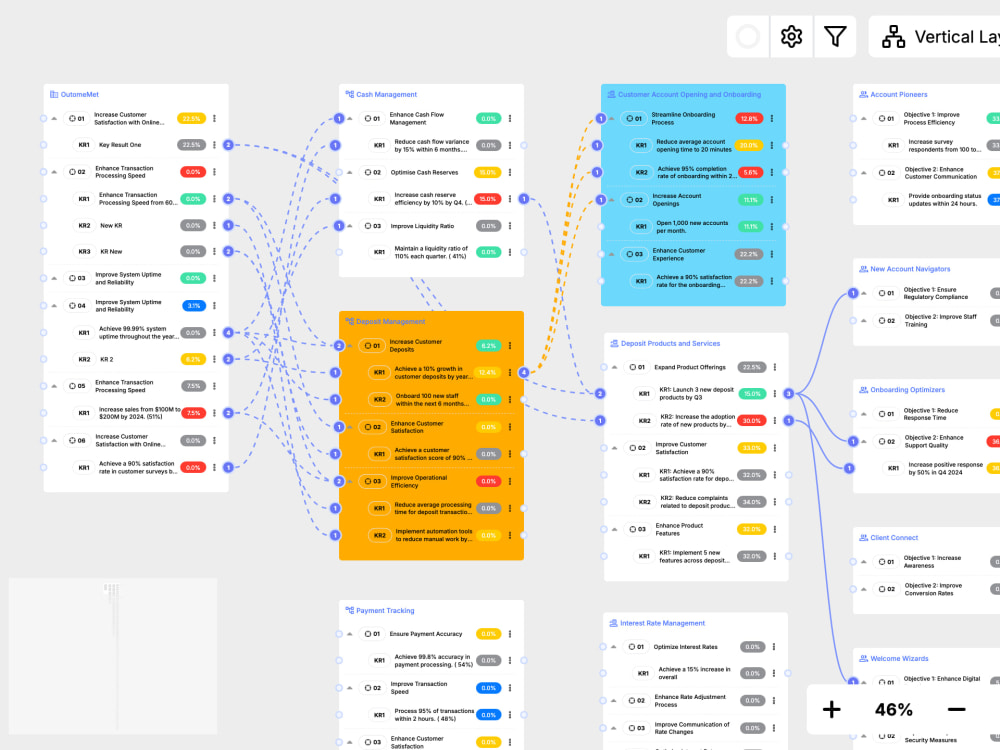
Task: Collapse objective 03 Improve Operational Efficiency
Action: click(x=349, y=481)
